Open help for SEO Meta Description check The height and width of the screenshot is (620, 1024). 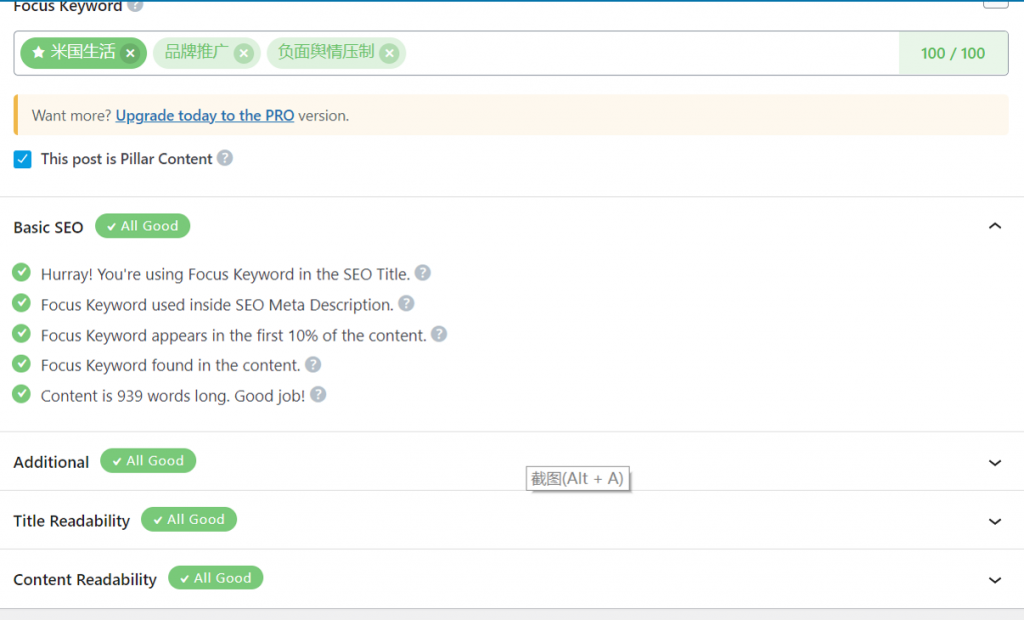pyautogui.click(x=406, y=304)
